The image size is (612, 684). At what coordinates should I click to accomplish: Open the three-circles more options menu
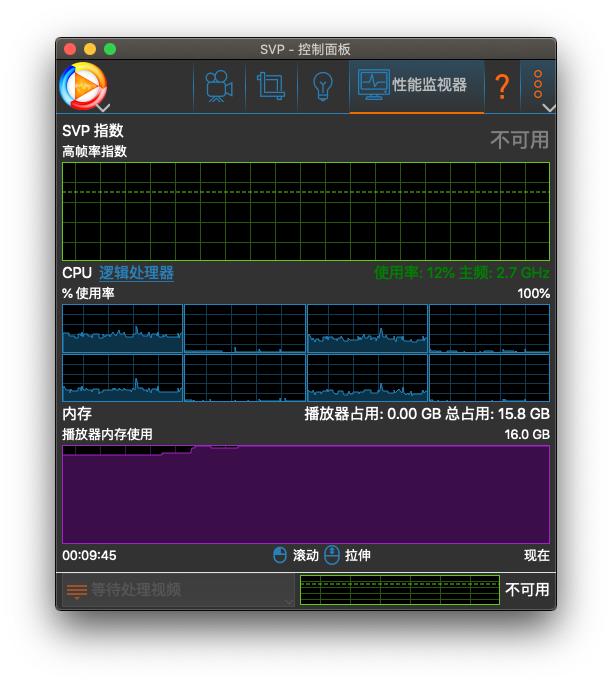coord(538,84)
